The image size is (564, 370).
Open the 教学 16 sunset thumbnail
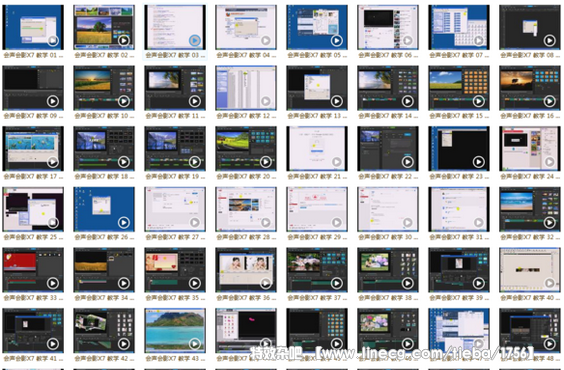point(530,88)
